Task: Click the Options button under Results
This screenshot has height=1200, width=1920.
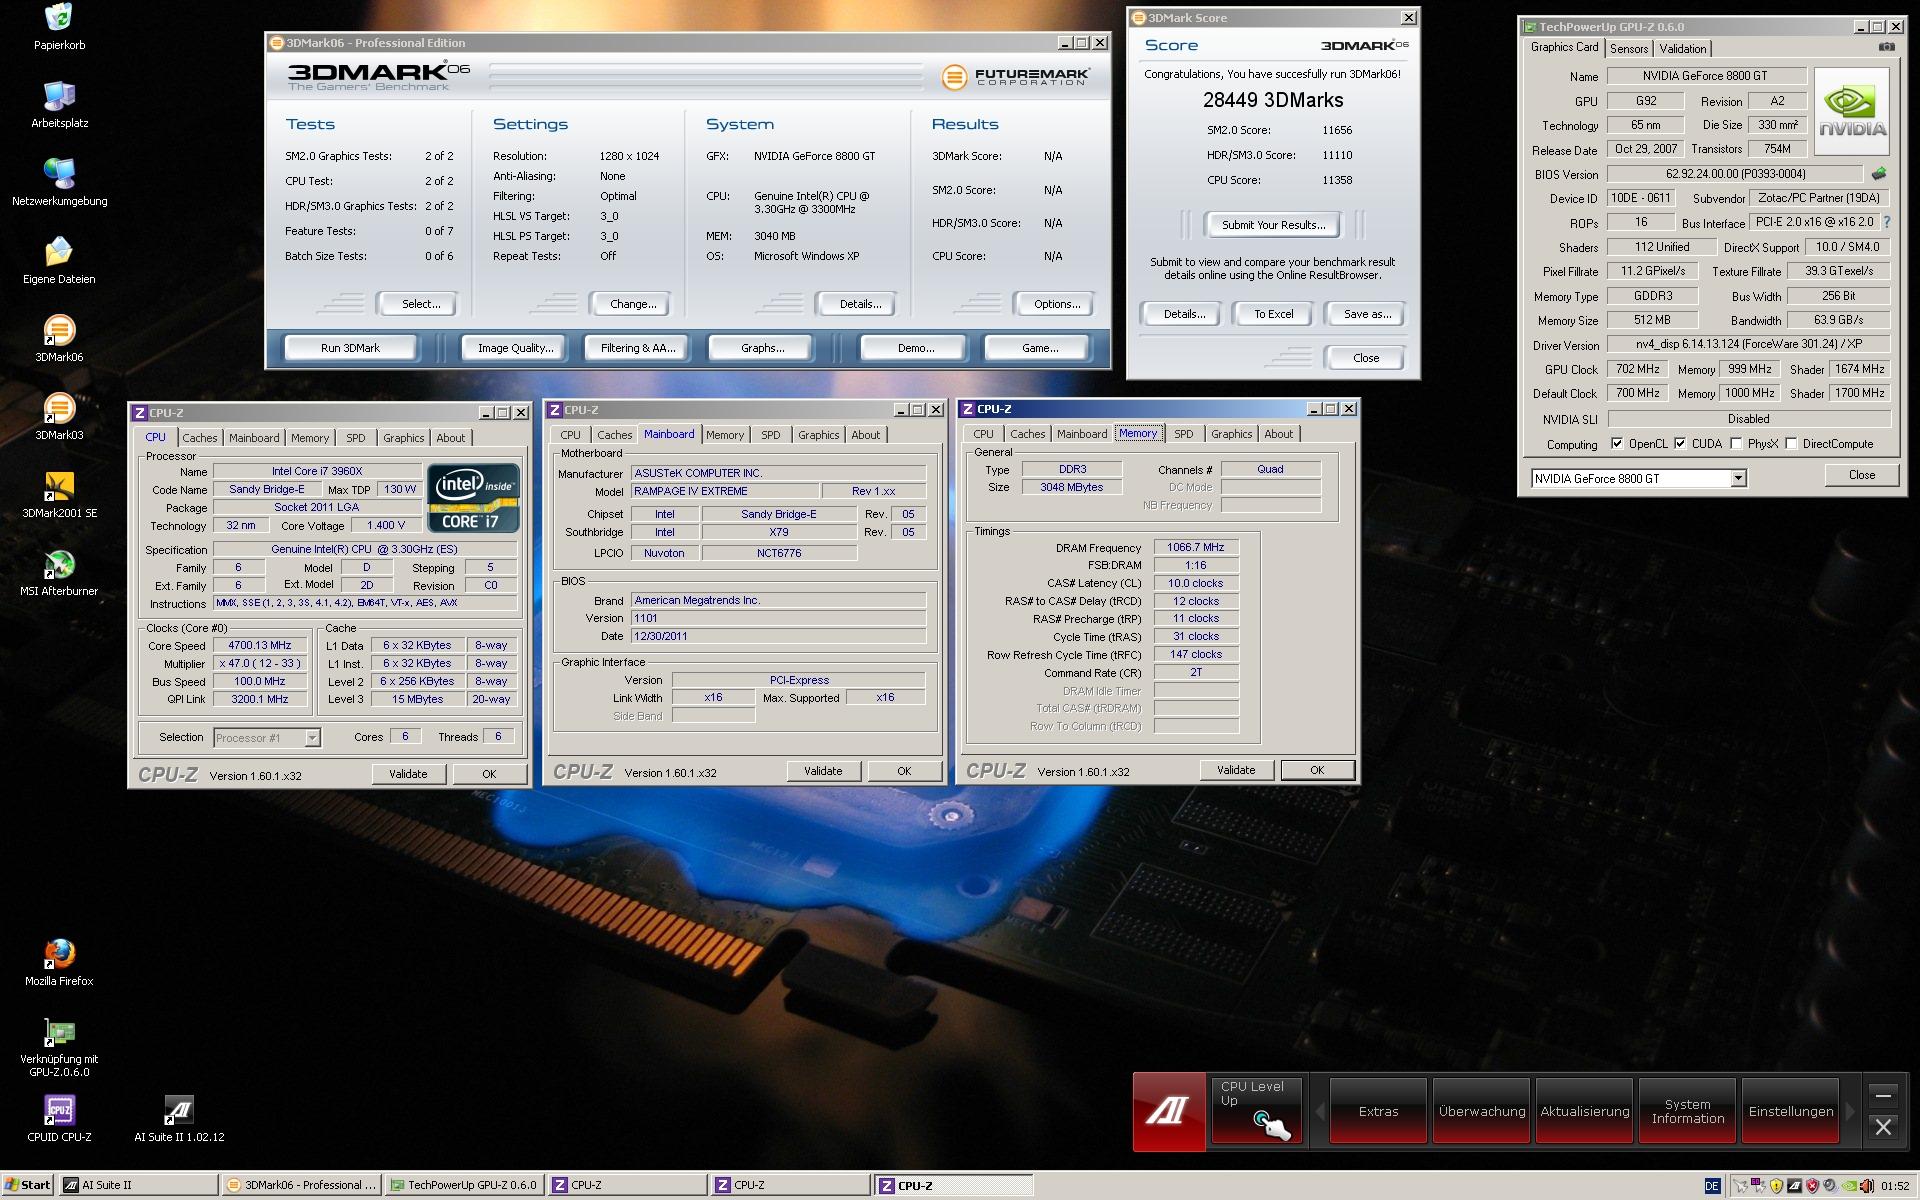Action: click(1056, 304)
